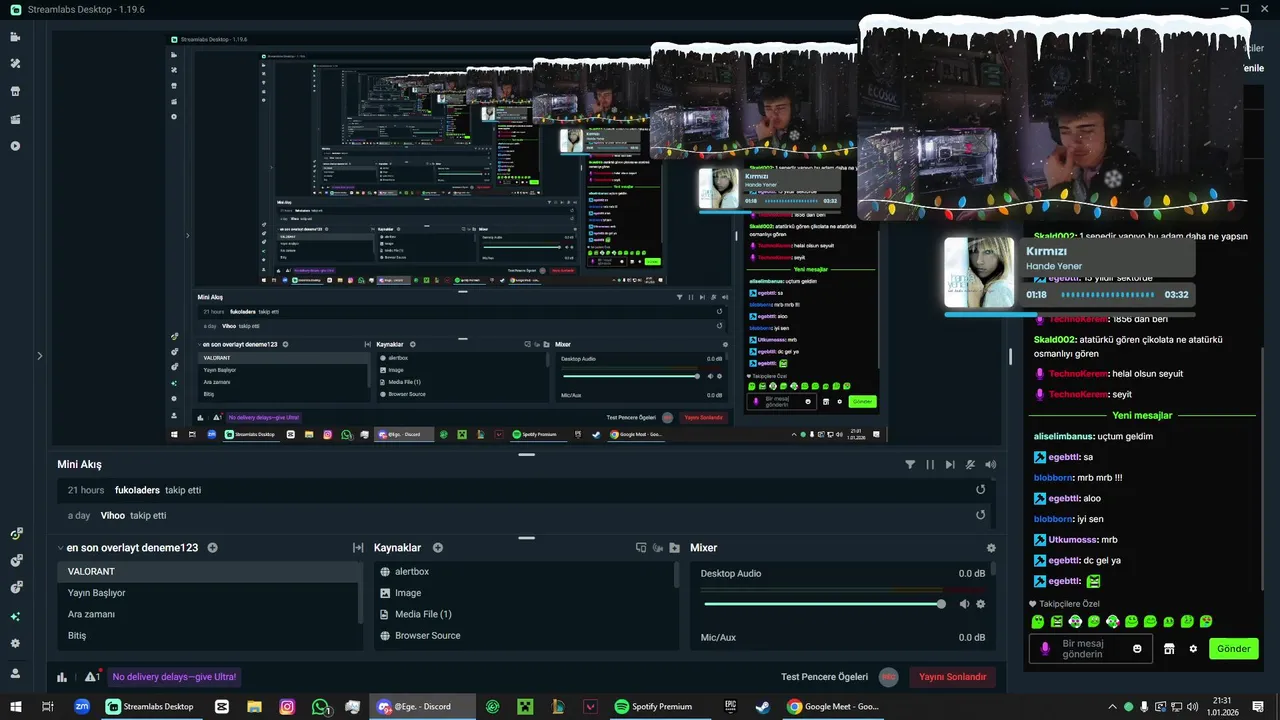Skip the current alert in Mini Akış
1280x720 pixels.
pos(950,465)
